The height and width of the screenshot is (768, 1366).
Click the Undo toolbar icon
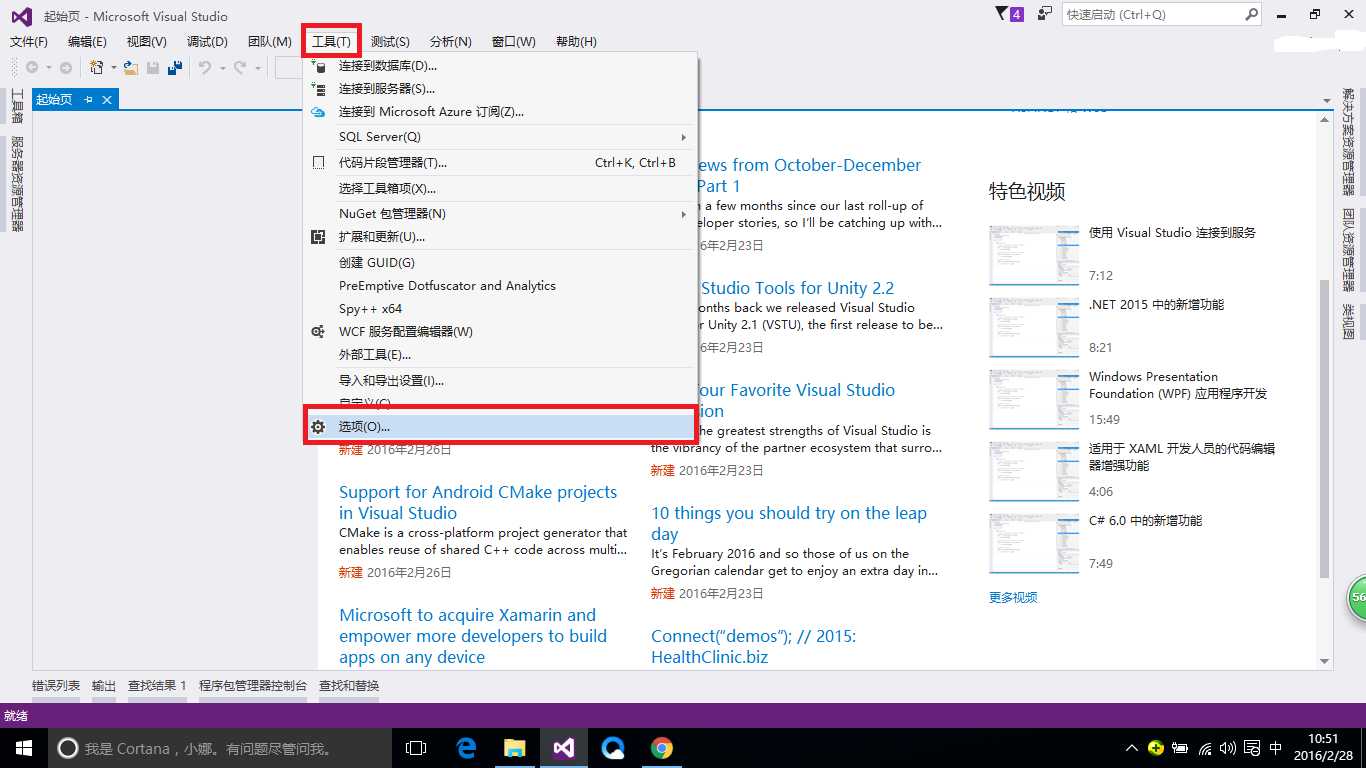point(204,67)
